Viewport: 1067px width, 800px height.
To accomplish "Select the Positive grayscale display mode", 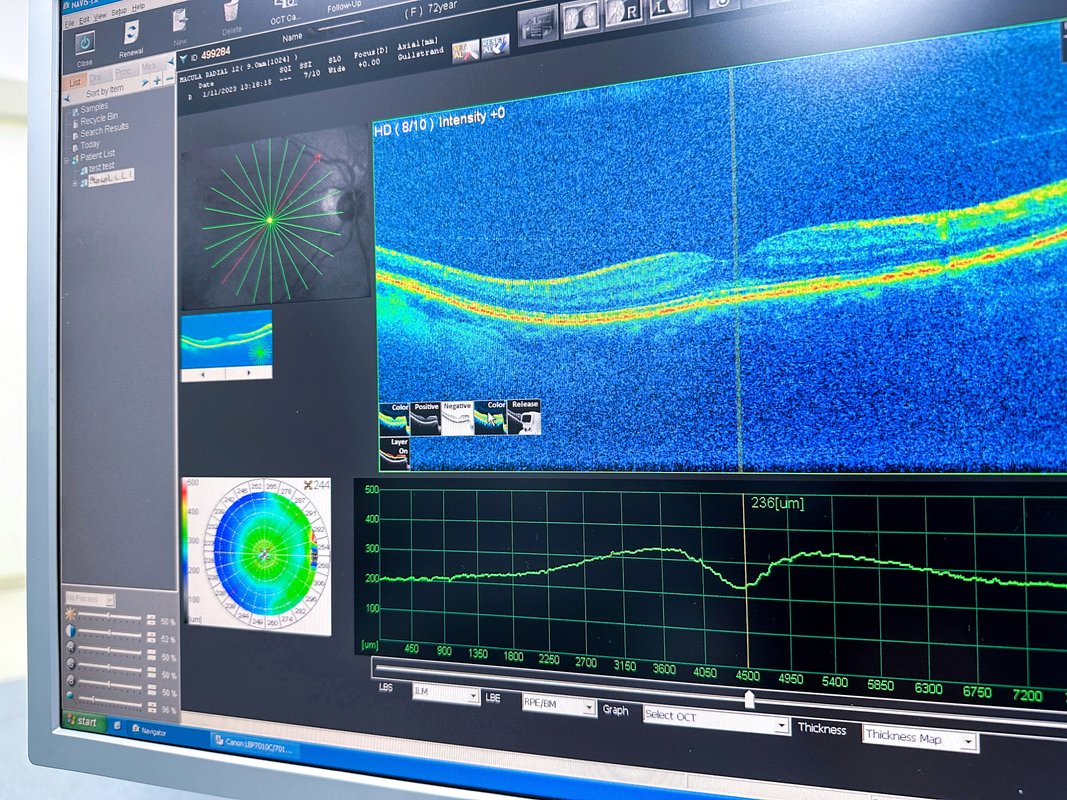I will pyautogui.click(x=426, y=418).
